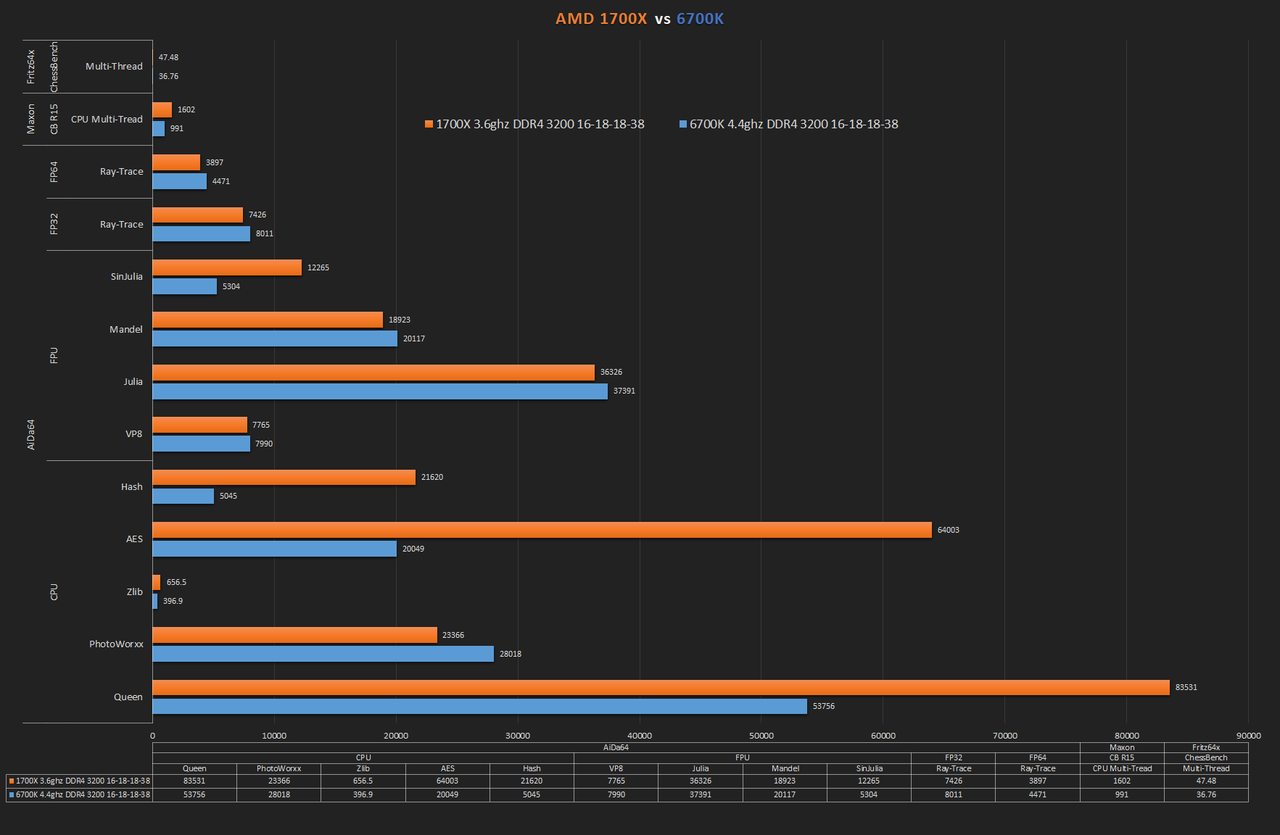The image size is (1280, 835).
Task: Pick the blue PhotoWorxx bar labeled 28018
Action: (322, 653)
